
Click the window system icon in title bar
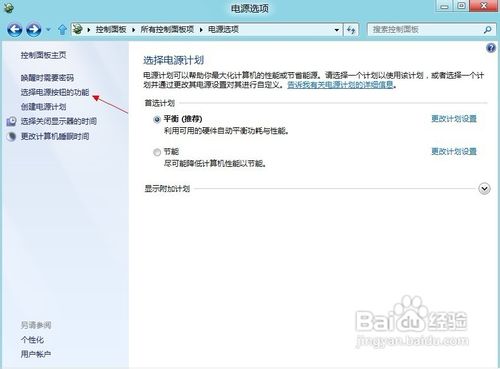pyautogui.click(x=8, y=8)
